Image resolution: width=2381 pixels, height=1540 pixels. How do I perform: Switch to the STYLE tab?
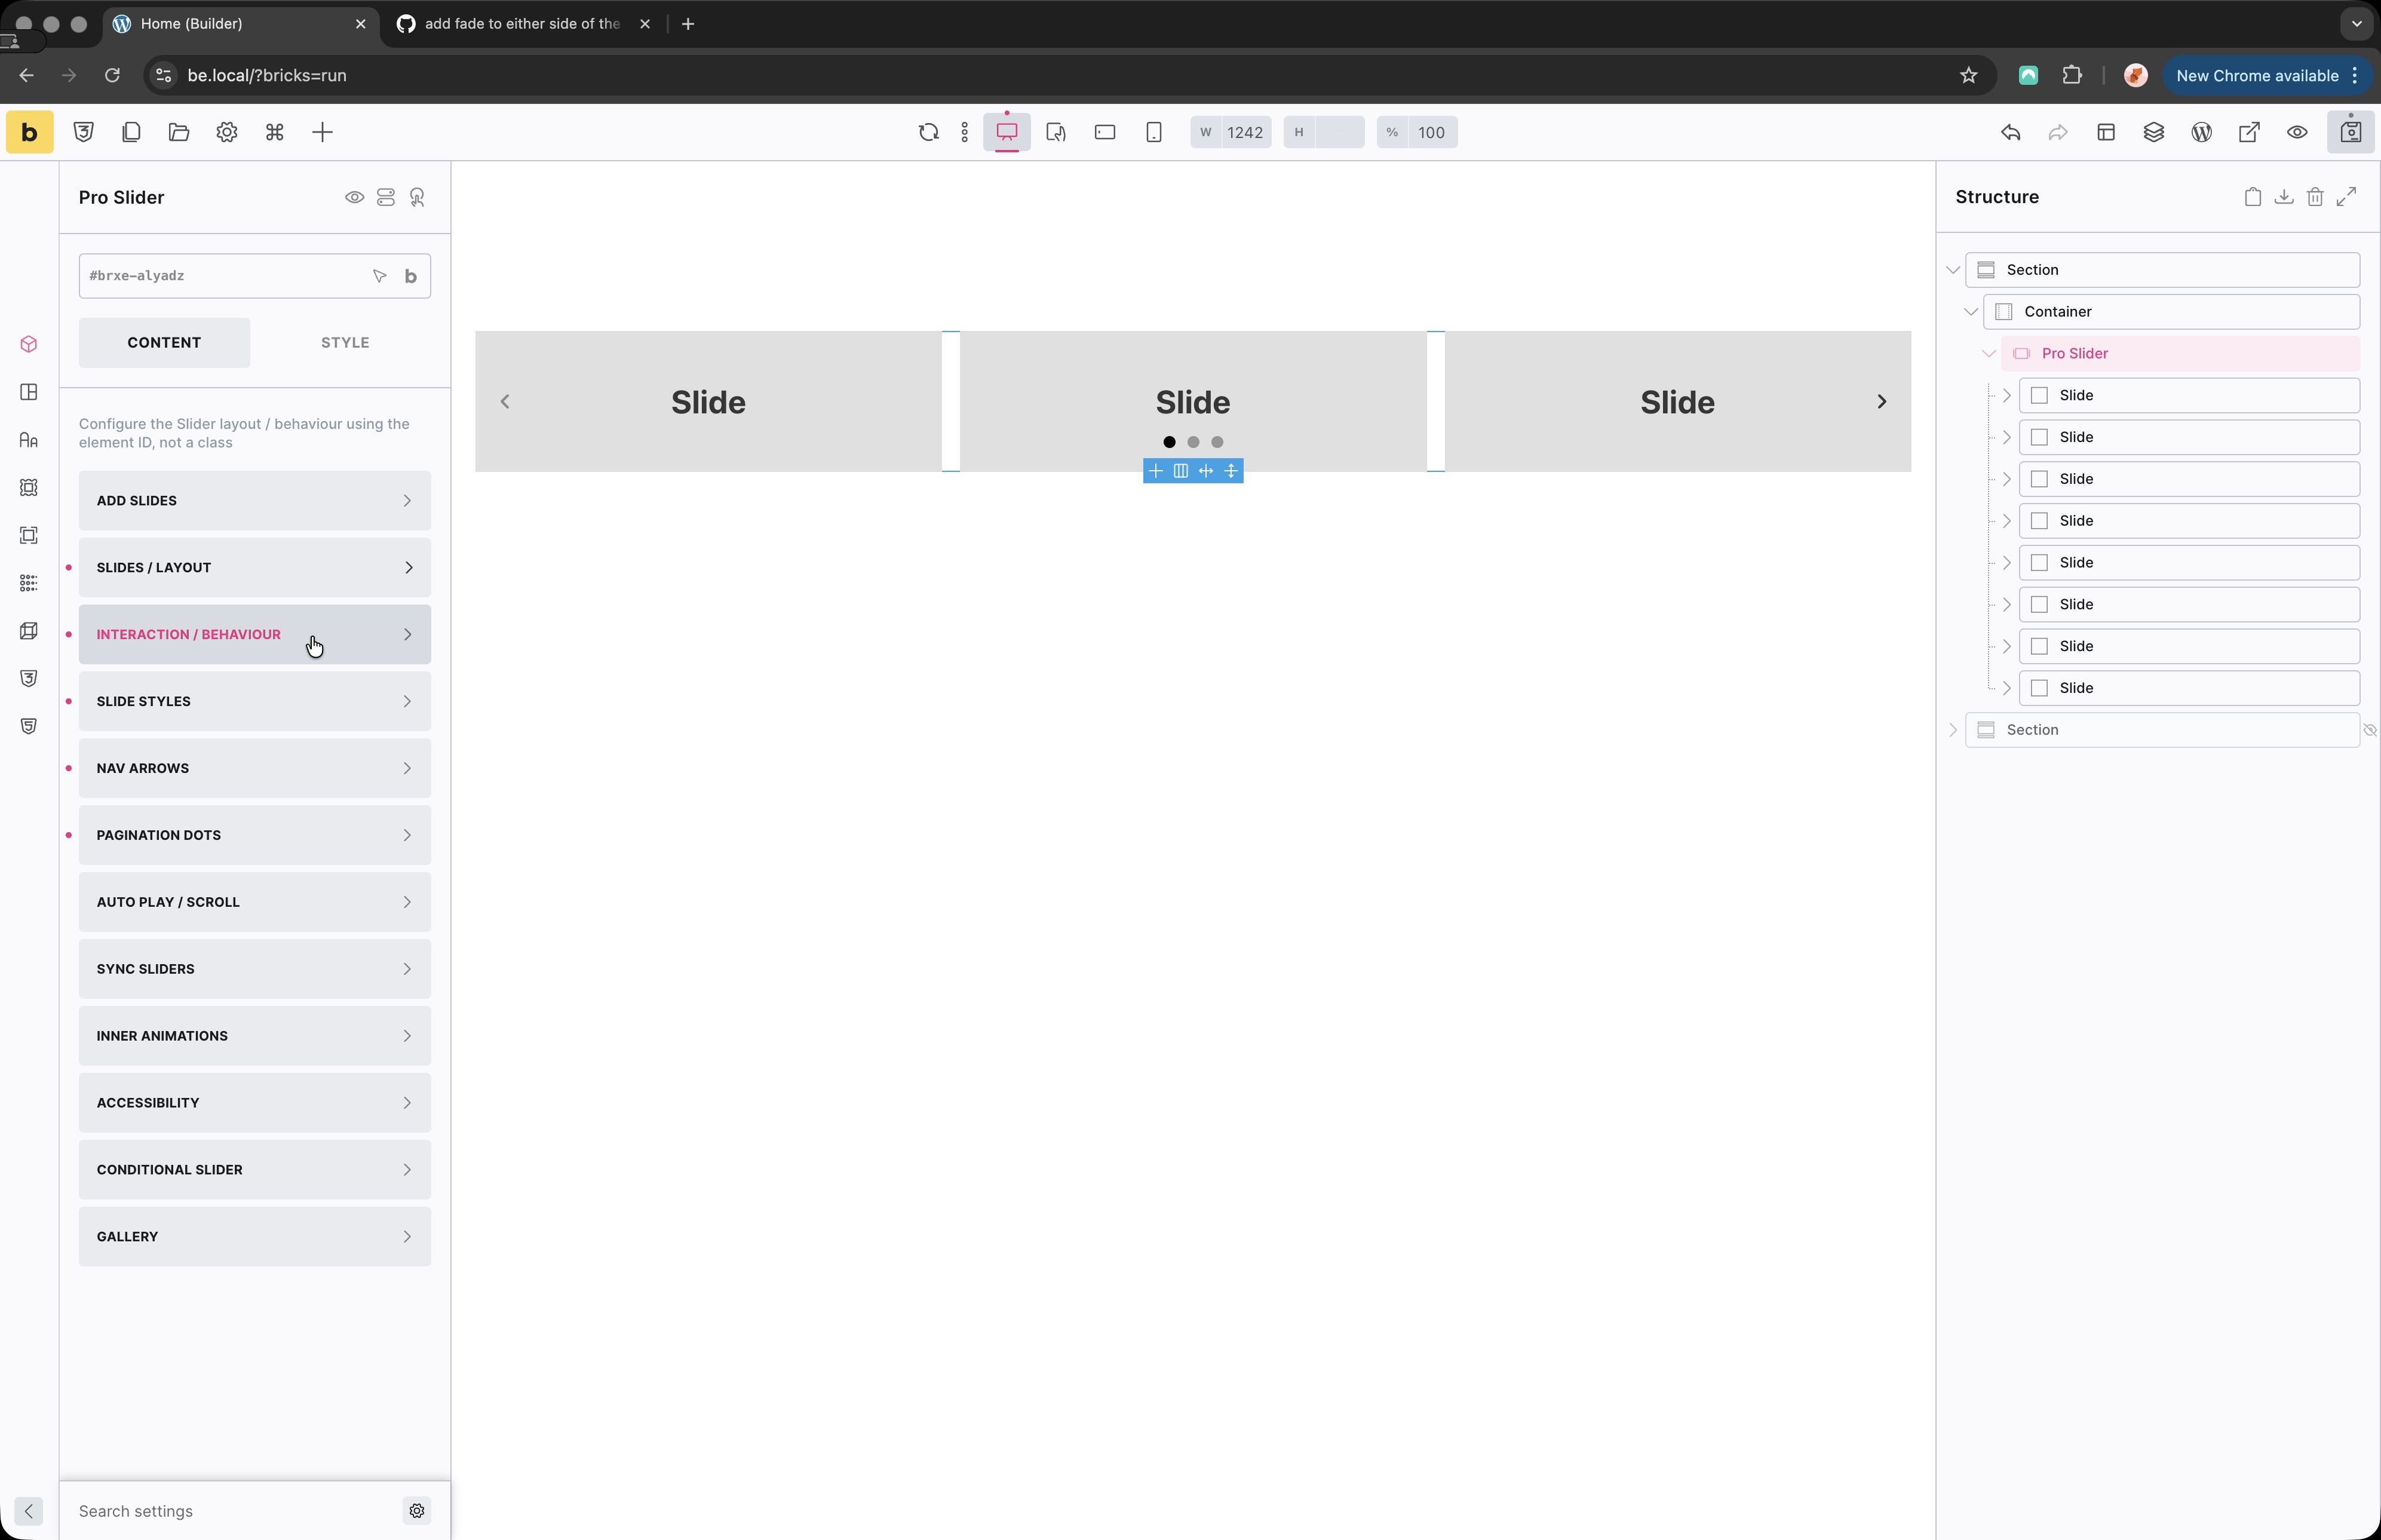pos(344,342)
